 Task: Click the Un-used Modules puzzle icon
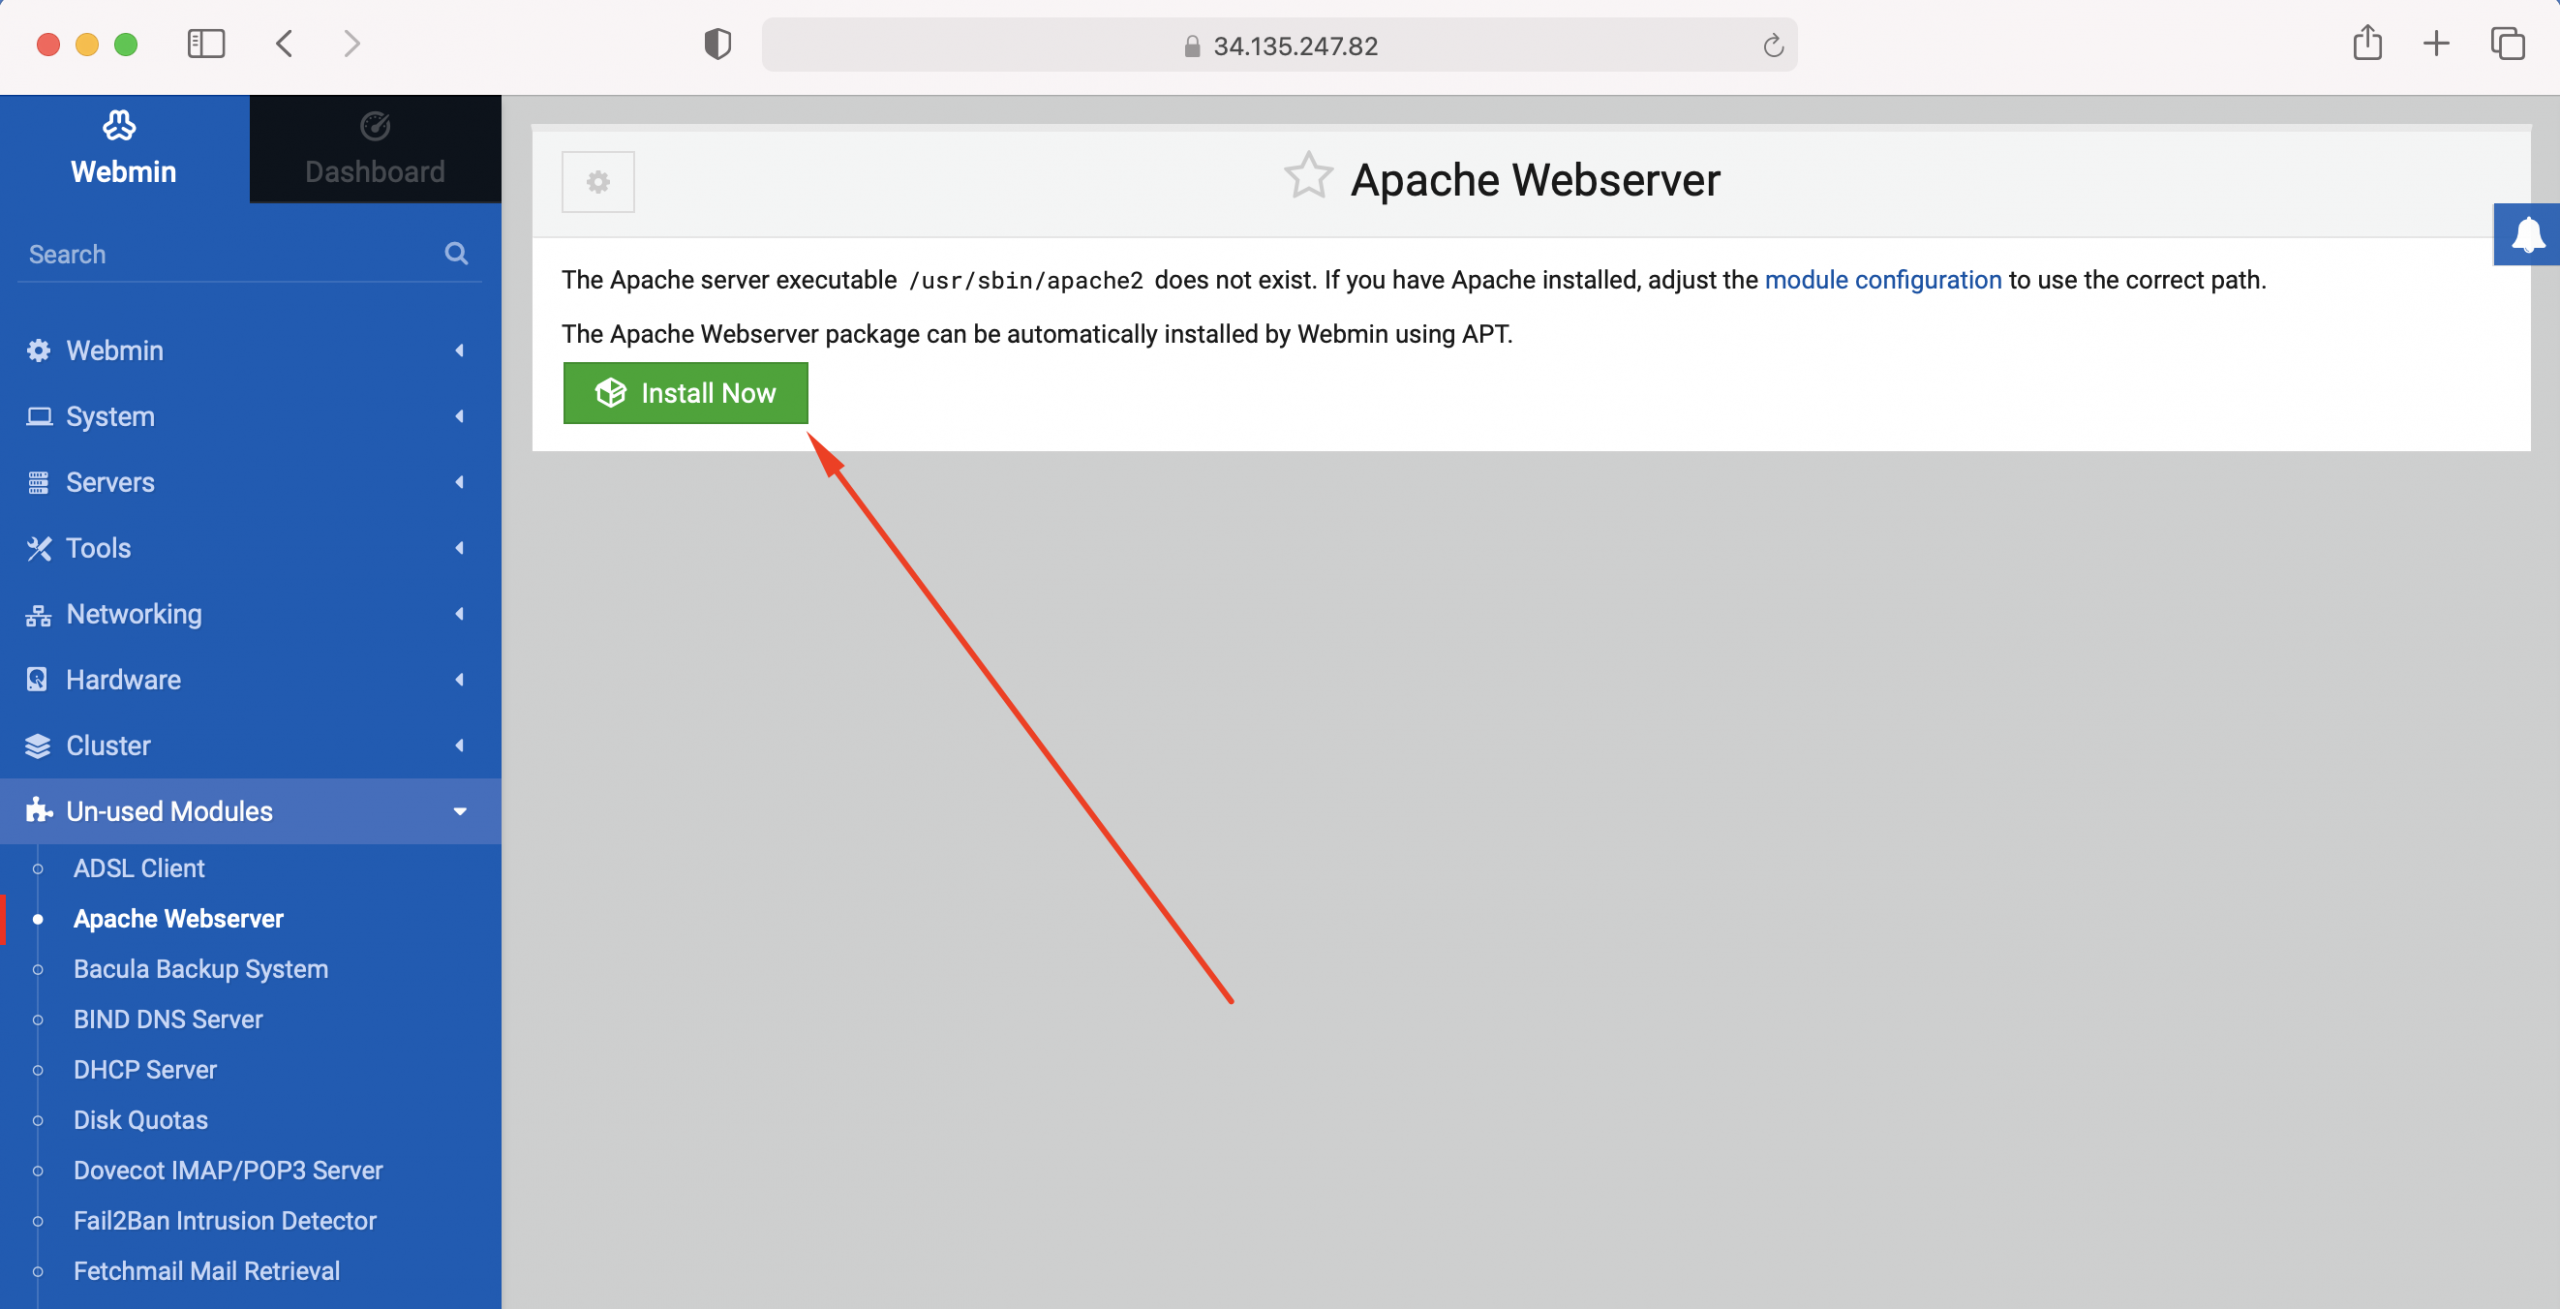(38, 810)
